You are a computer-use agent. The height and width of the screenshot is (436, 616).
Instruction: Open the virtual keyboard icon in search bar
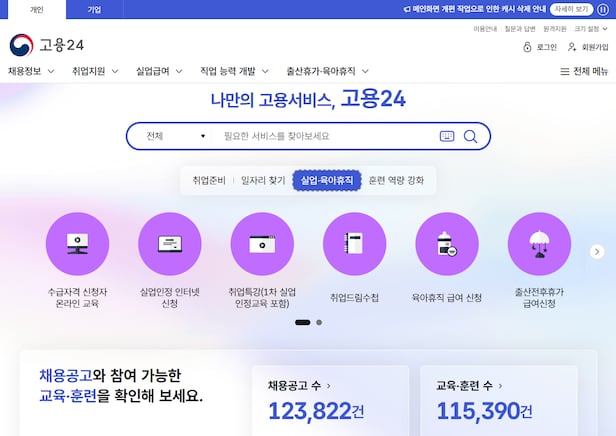pos(446,136)
